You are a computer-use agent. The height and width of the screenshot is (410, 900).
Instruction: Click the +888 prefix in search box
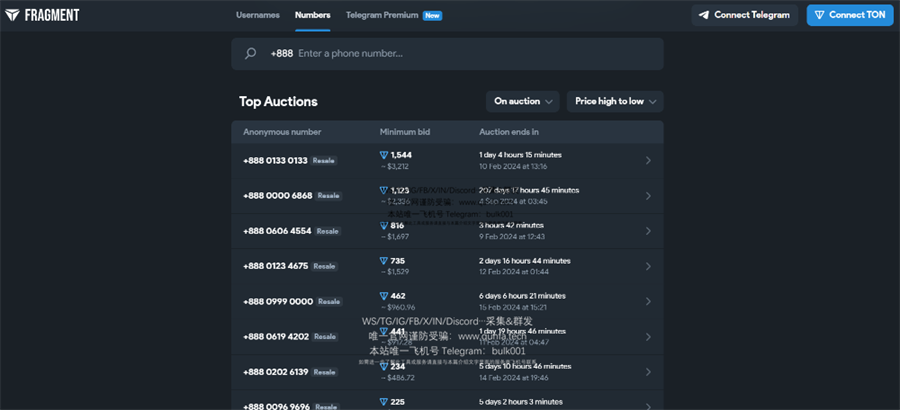282,53
